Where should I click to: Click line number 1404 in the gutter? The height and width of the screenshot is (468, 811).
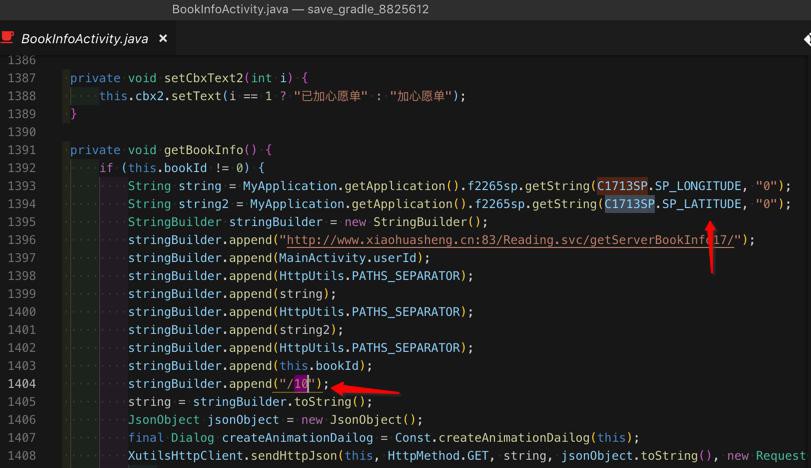click(x=22, y=384)
